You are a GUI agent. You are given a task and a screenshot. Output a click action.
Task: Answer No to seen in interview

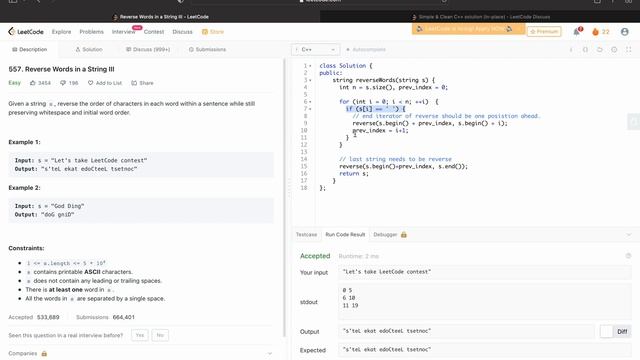click(160, 335)
